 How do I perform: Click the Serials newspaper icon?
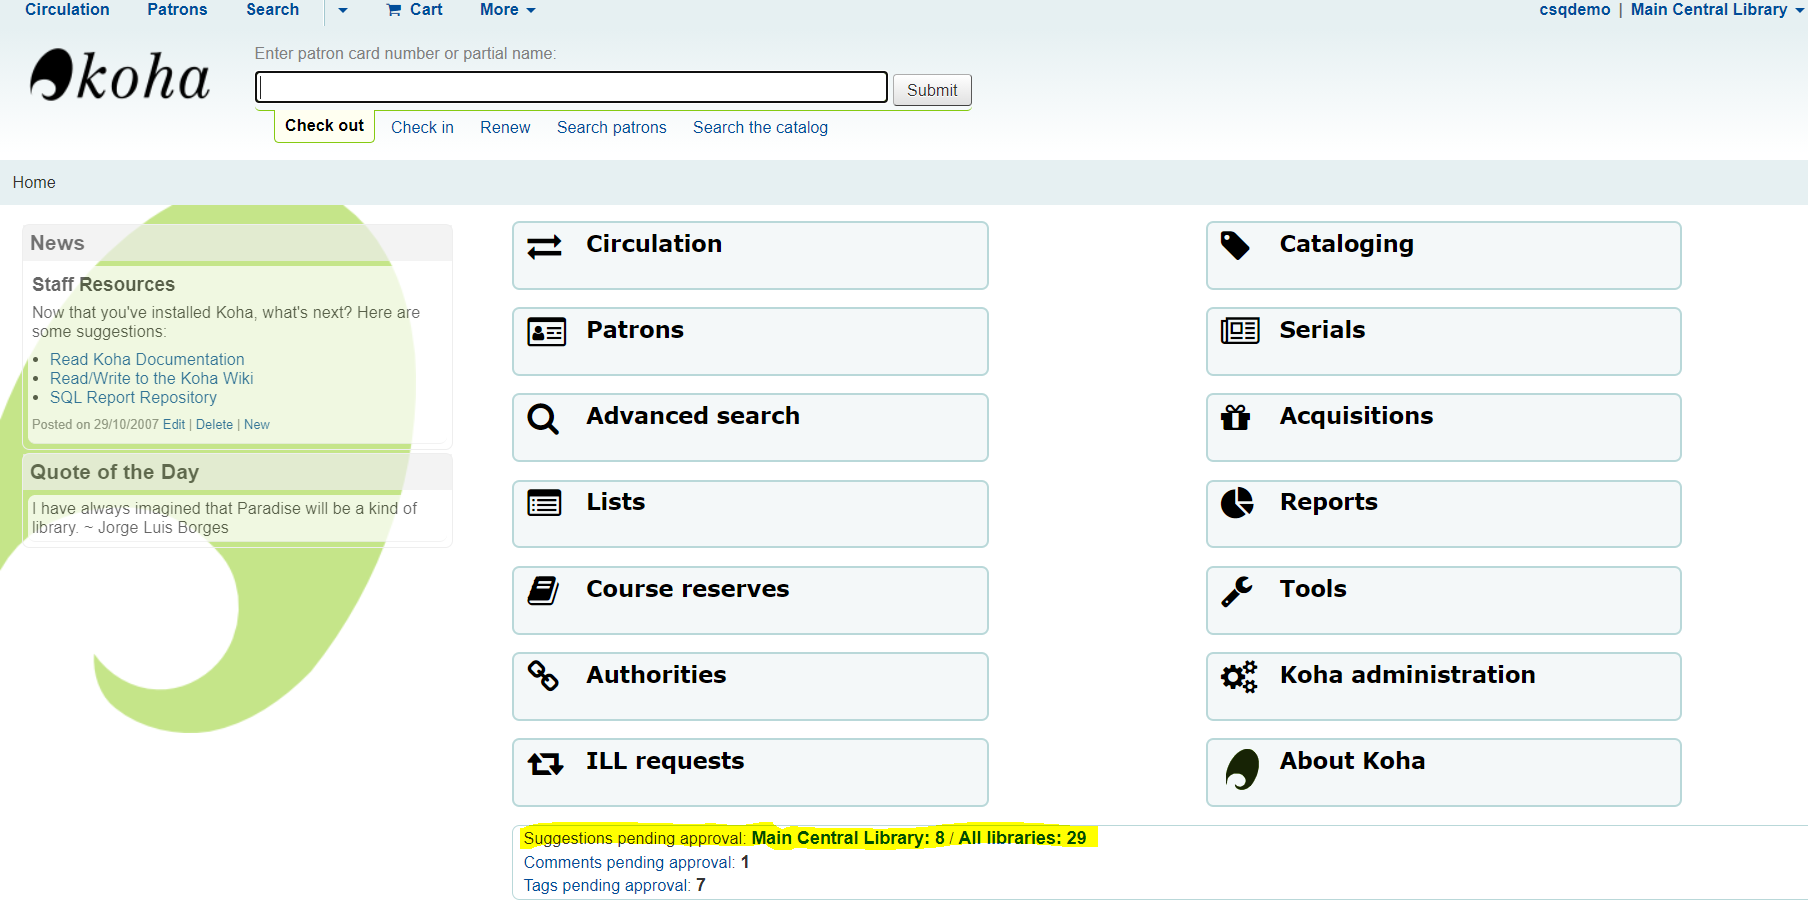[x=1240, y=330]
